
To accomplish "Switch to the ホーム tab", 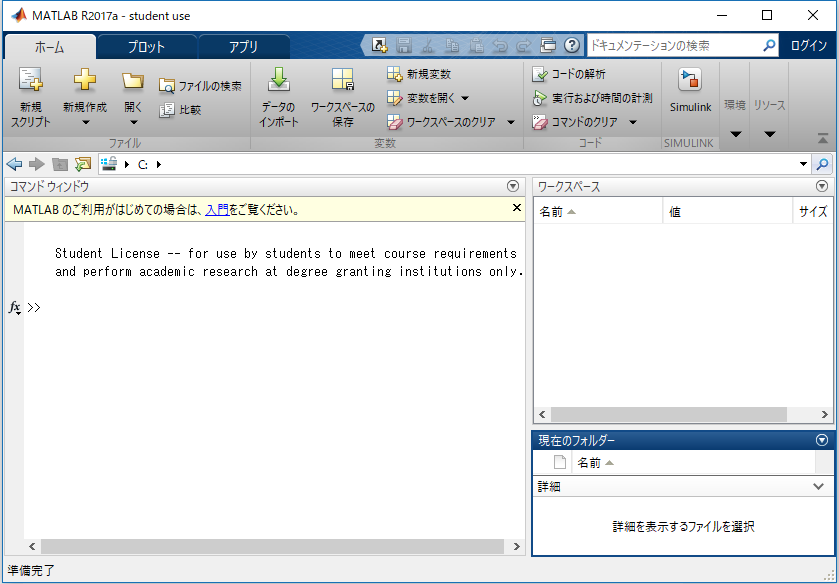I will [50, 47].
